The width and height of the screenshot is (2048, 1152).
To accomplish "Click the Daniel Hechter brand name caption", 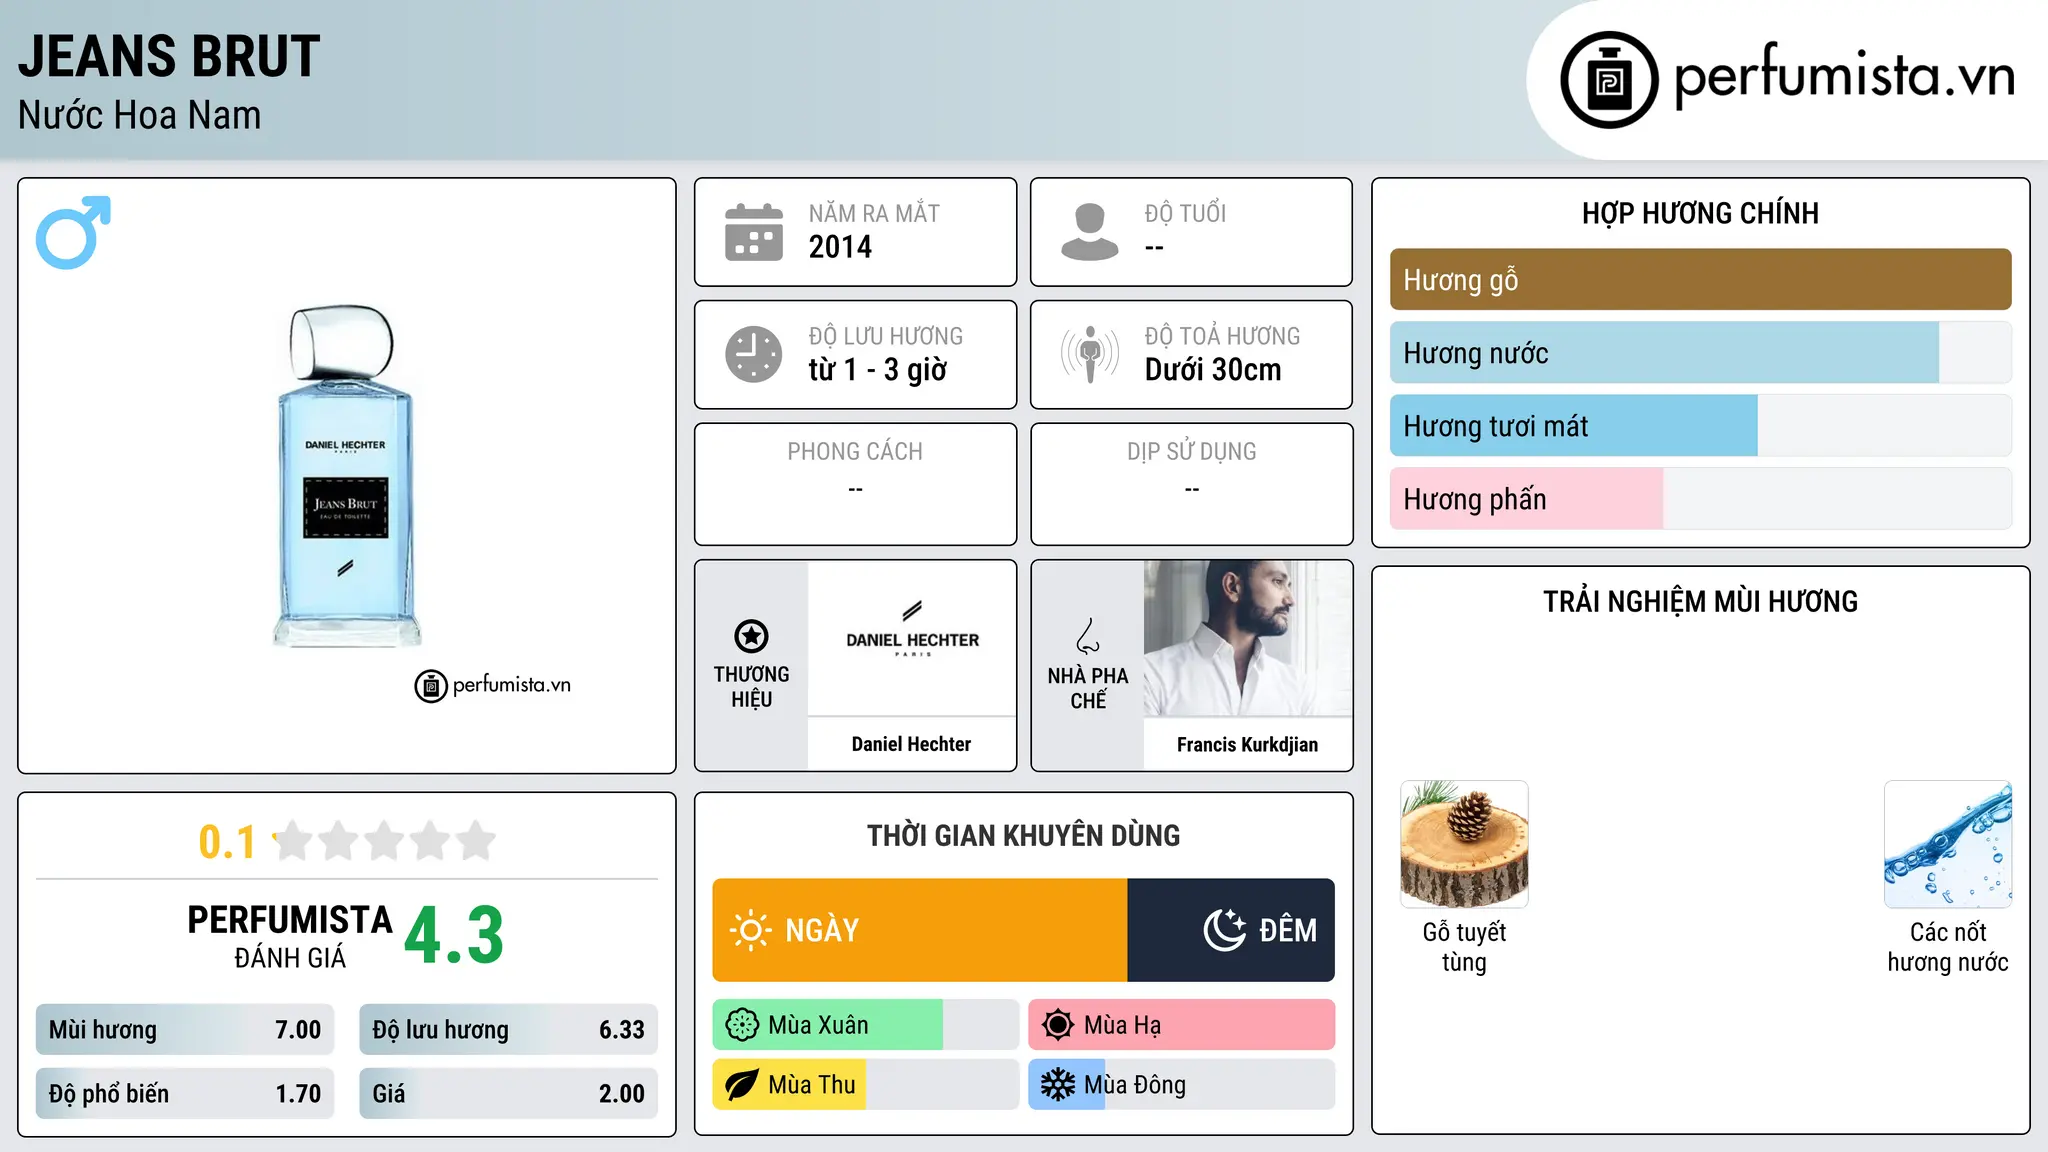I will [911, 744].
